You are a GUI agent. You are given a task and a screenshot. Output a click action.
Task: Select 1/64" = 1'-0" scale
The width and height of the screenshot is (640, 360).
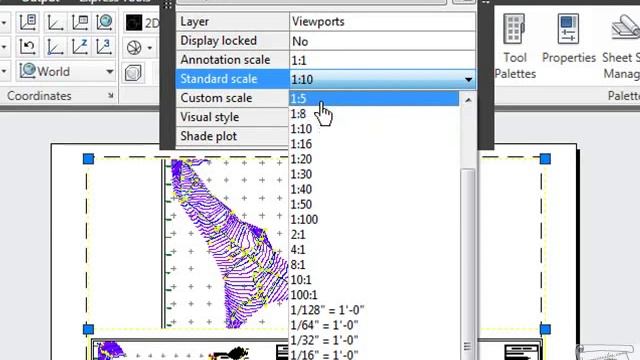click(374, 325)
